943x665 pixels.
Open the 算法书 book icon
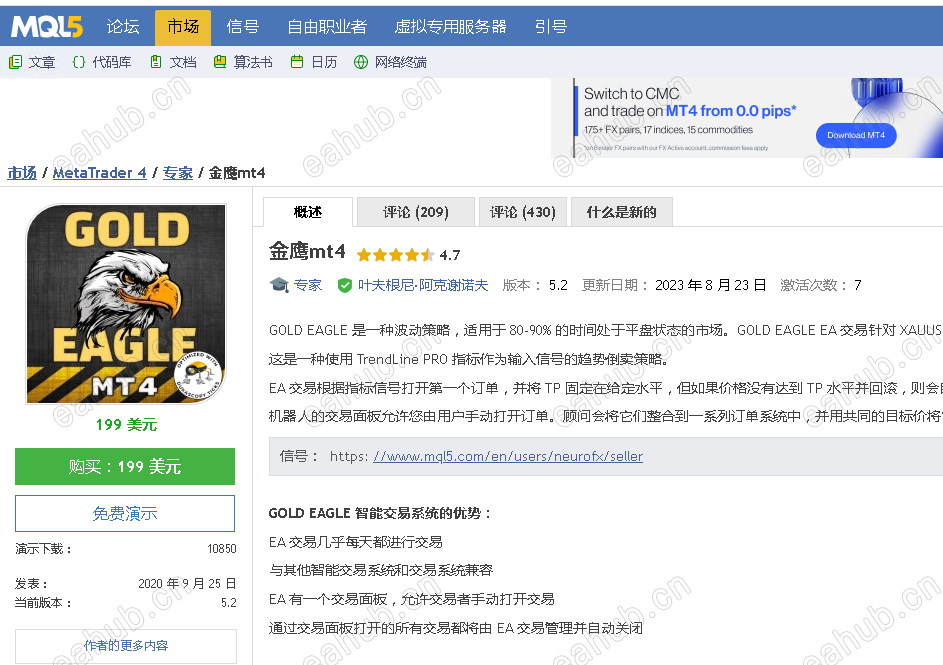[x=220, y=62]
